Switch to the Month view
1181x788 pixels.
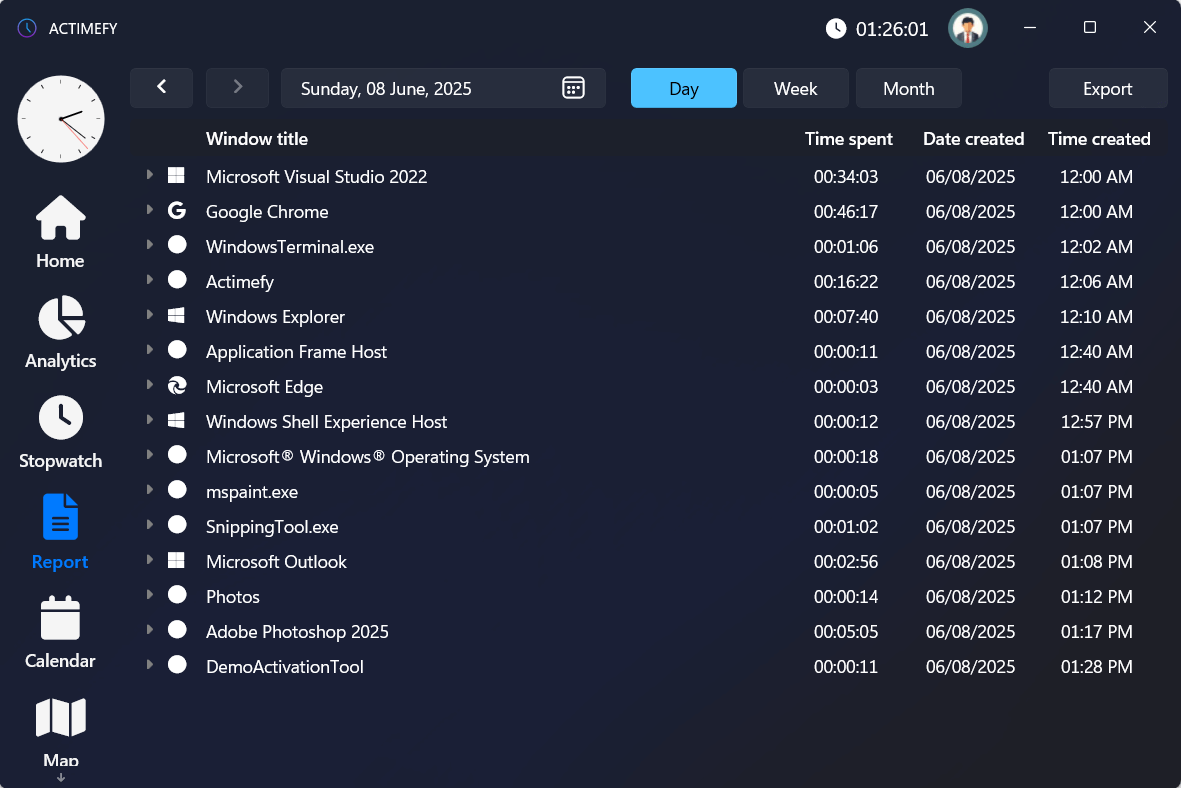[x=908, y=88]
